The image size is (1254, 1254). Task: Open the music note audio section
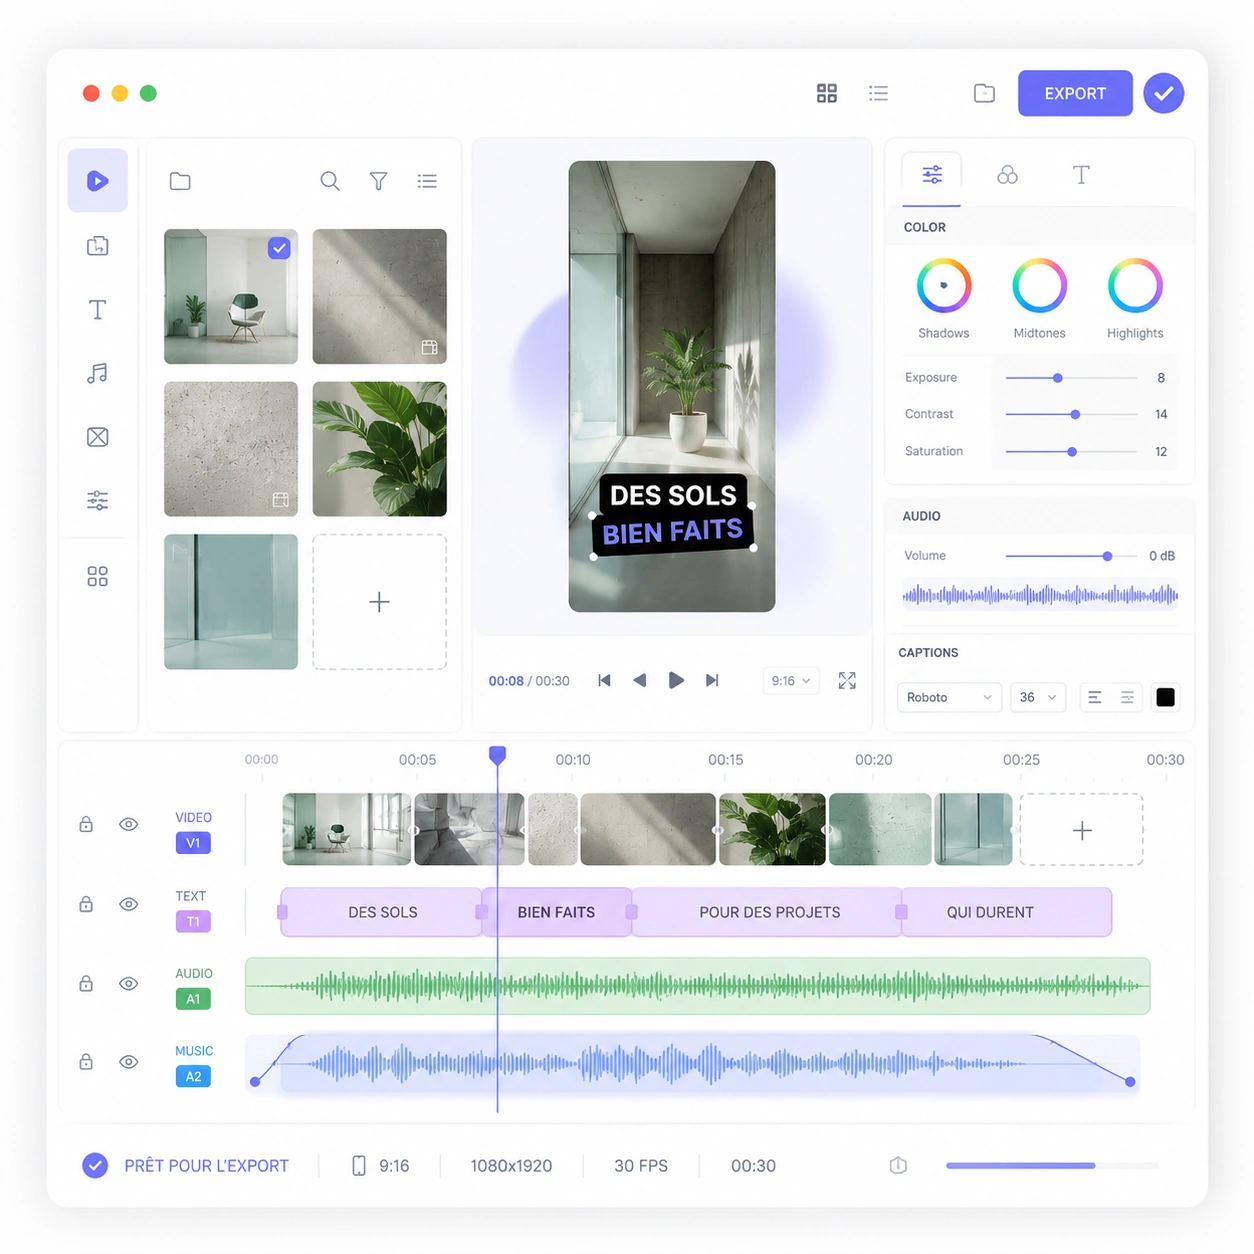pos(97,373)
